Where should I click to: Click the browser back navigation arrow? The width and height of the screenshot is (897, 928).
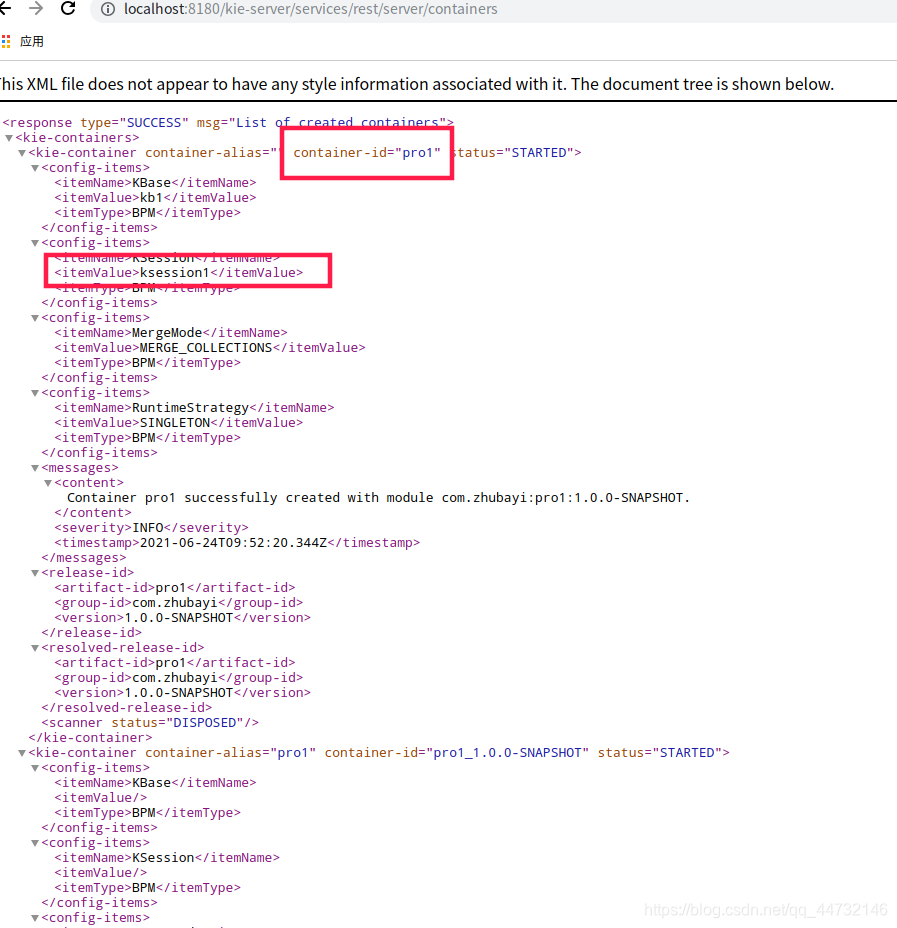10,10
